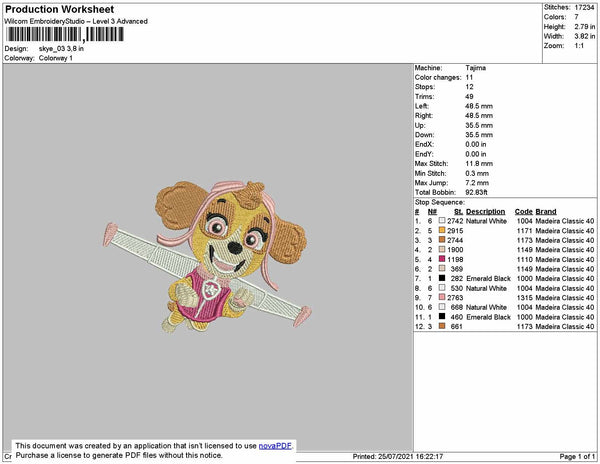Viewport: 600px width, 464px height.
Task: Click stitch count 2915 in stop 2
Action: pos(455,230)
